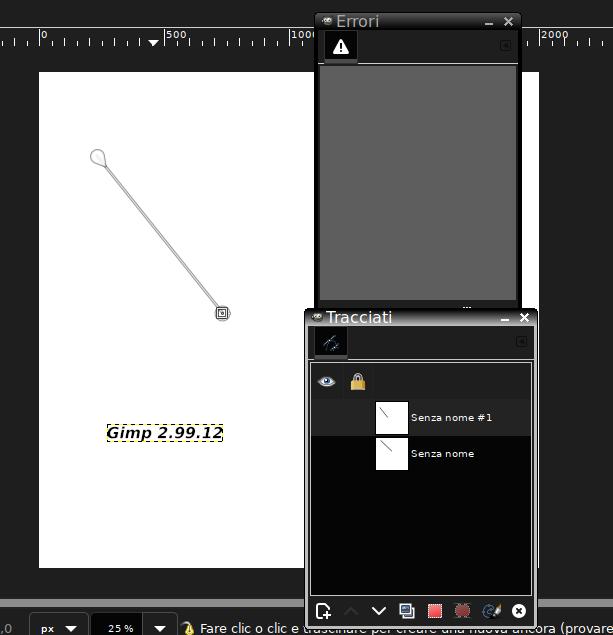The image size is (613, 635).
Task: Raise the selected path in the list
Action: [x=351, y=611]
